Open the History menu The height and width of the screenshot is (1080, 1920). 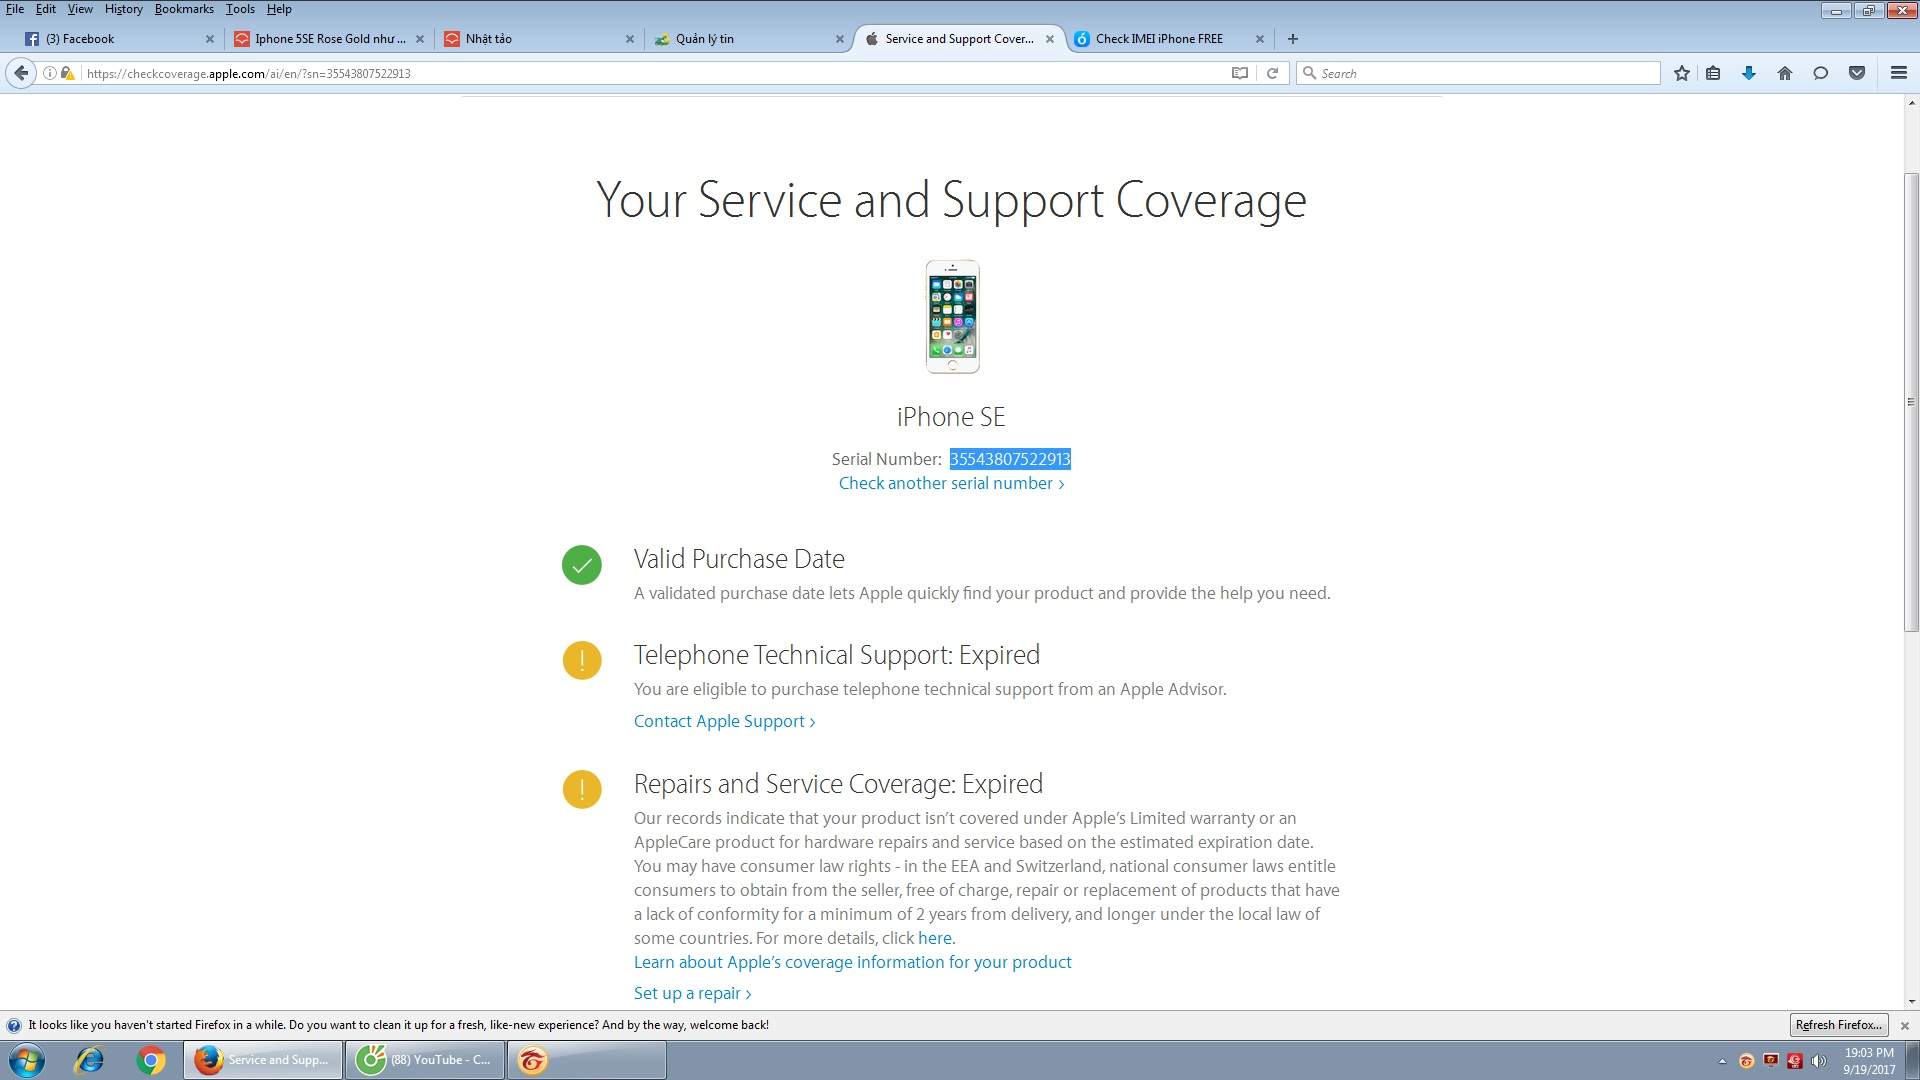click(x=123, y=9)
